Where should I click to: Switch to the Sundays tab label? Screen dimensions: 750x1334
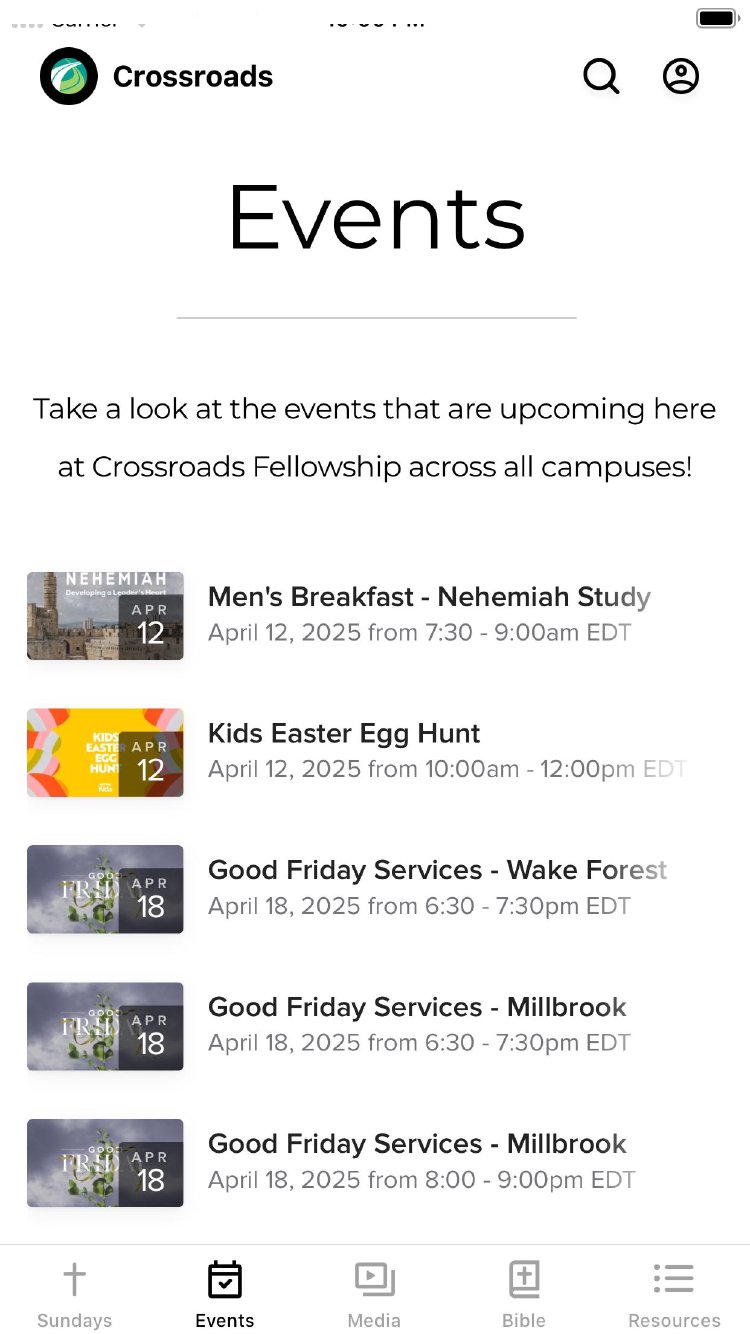click(74, 1321)
